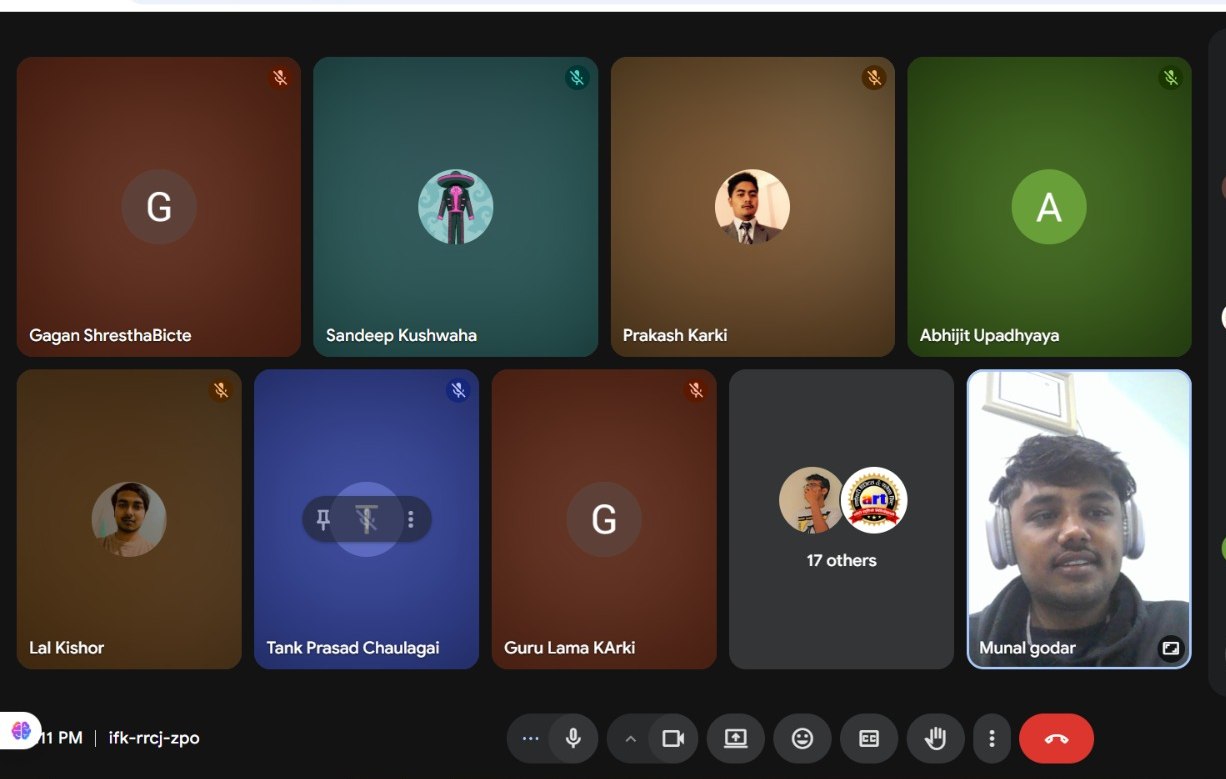
Task: Click the picture-in-picture icon on Munal godar's tile
Action: point(1170,648)
